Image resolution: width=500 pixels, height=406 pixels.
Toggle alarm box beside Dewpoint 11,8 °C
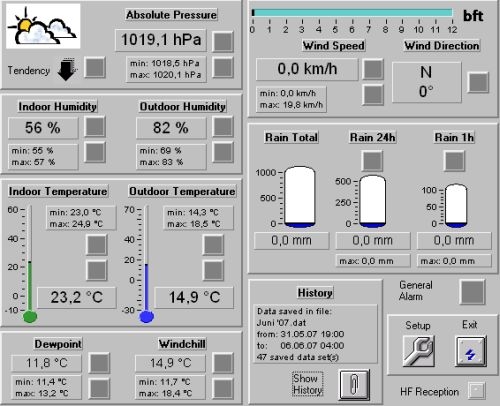coord(99,363)
